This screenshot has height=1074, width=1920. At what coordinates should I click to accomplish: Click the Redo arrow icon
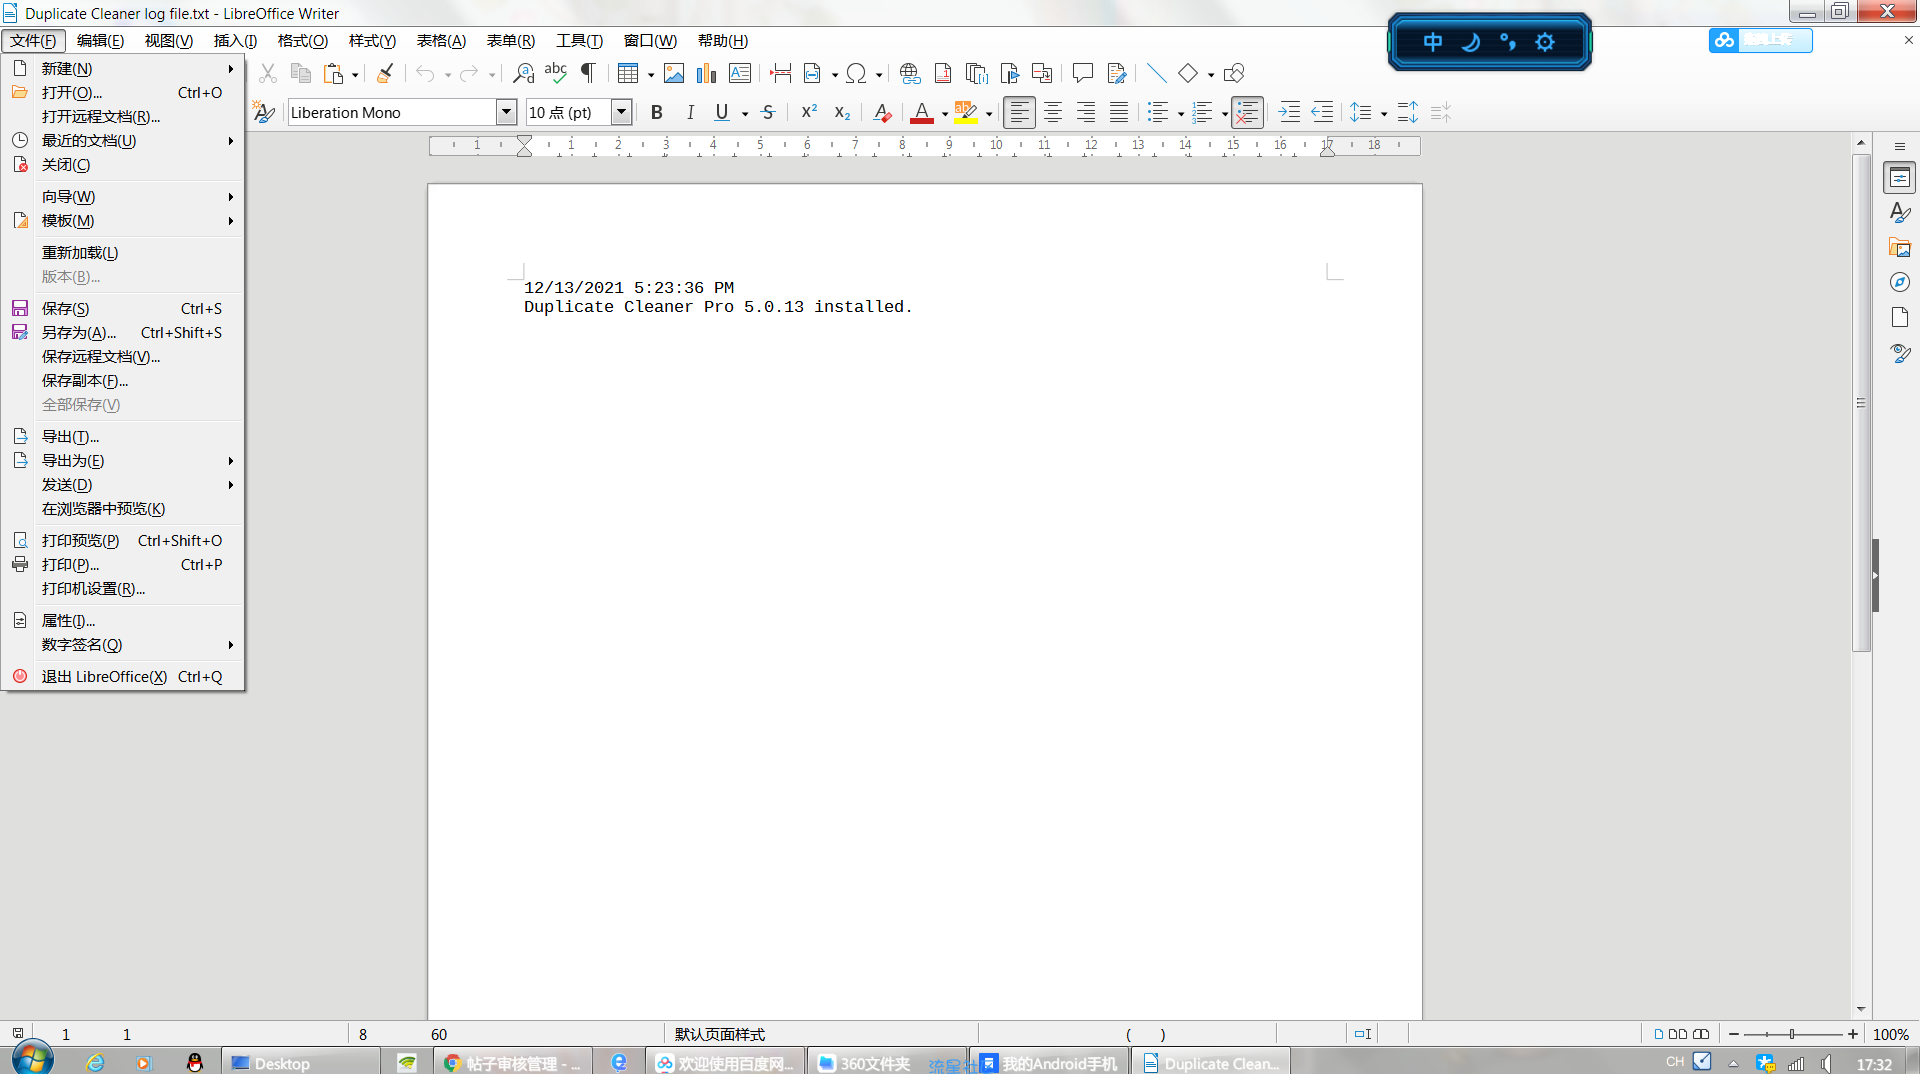click(x=469, y=73)
